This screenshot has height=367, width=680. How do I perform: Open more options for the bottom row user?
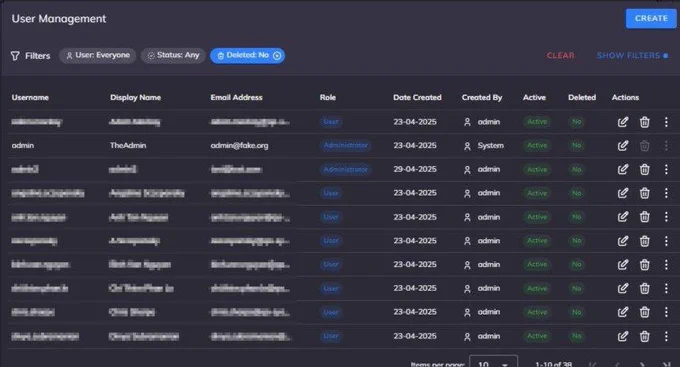666,336
